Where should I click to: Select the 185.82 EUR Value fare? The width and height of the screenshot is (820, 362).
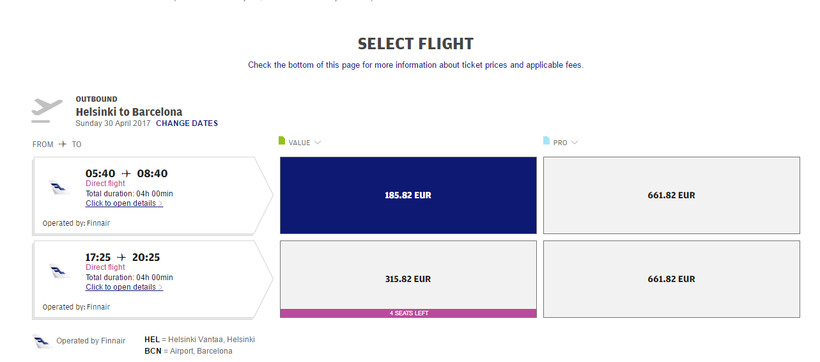(408, 195)
